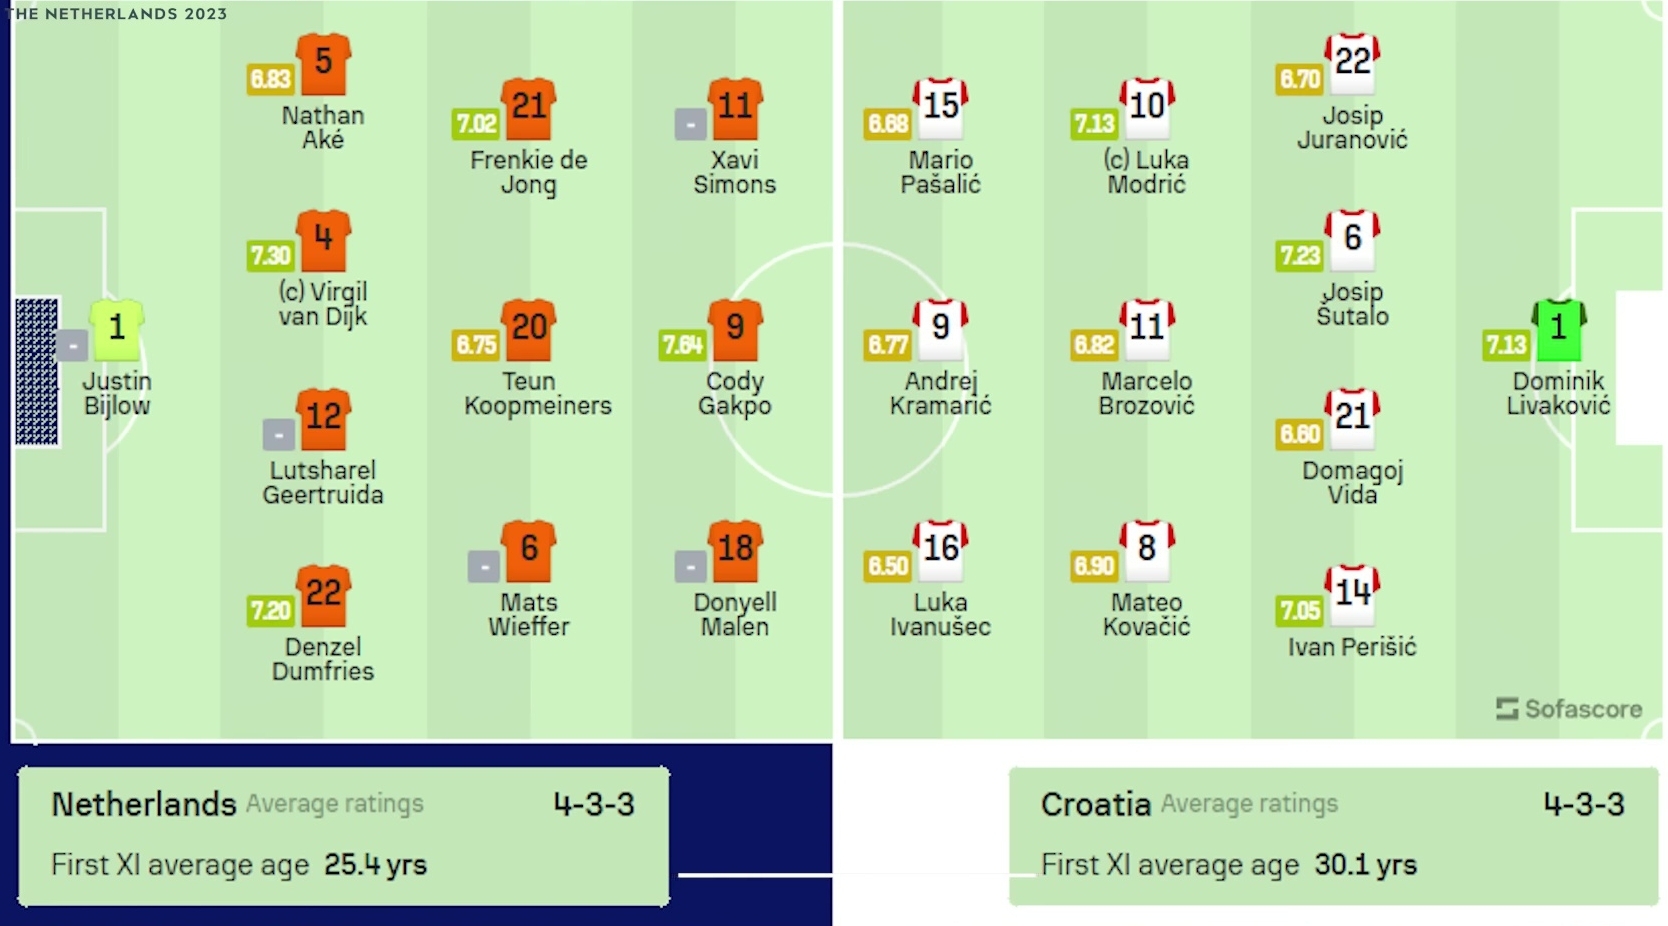
Task: Click the Sofascore logo on the pitch
Action: [x=1568, y=709]
